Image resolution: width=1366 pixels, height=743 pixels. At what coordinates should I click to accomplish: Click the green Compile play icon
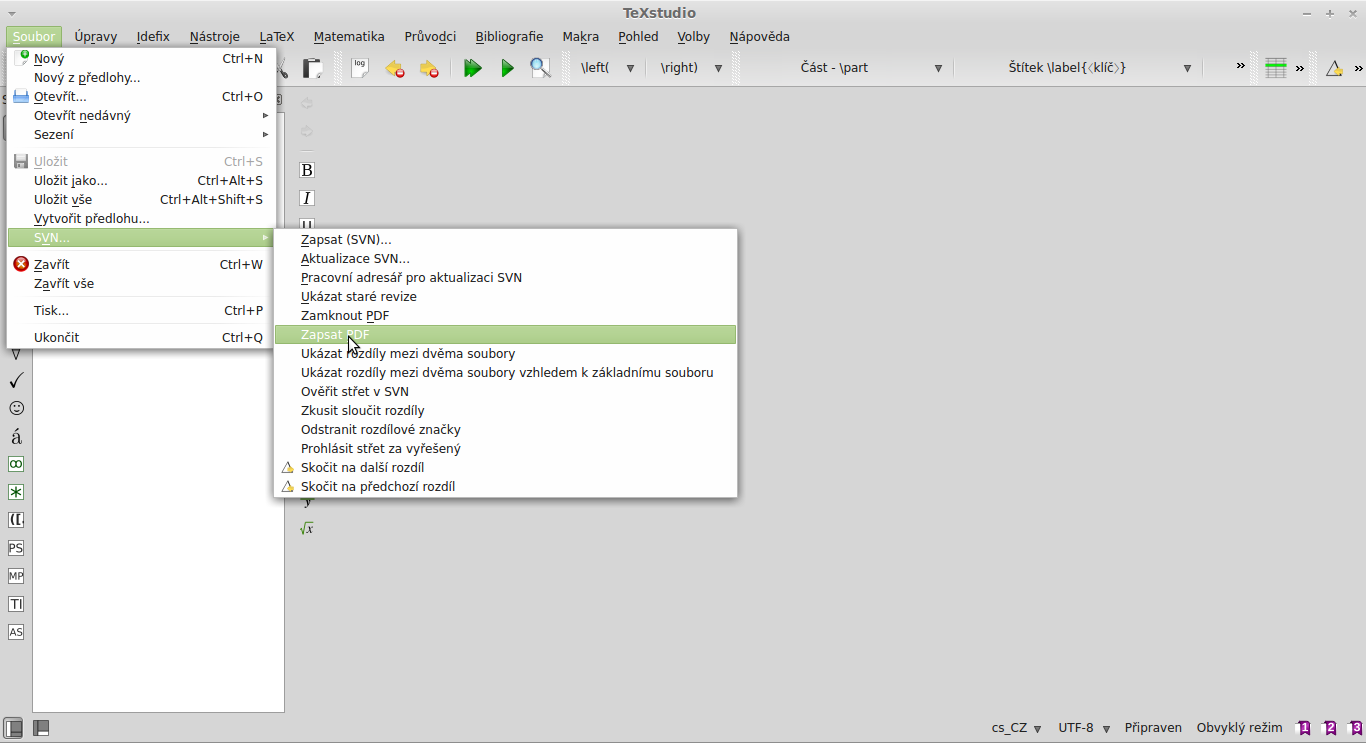507,68
